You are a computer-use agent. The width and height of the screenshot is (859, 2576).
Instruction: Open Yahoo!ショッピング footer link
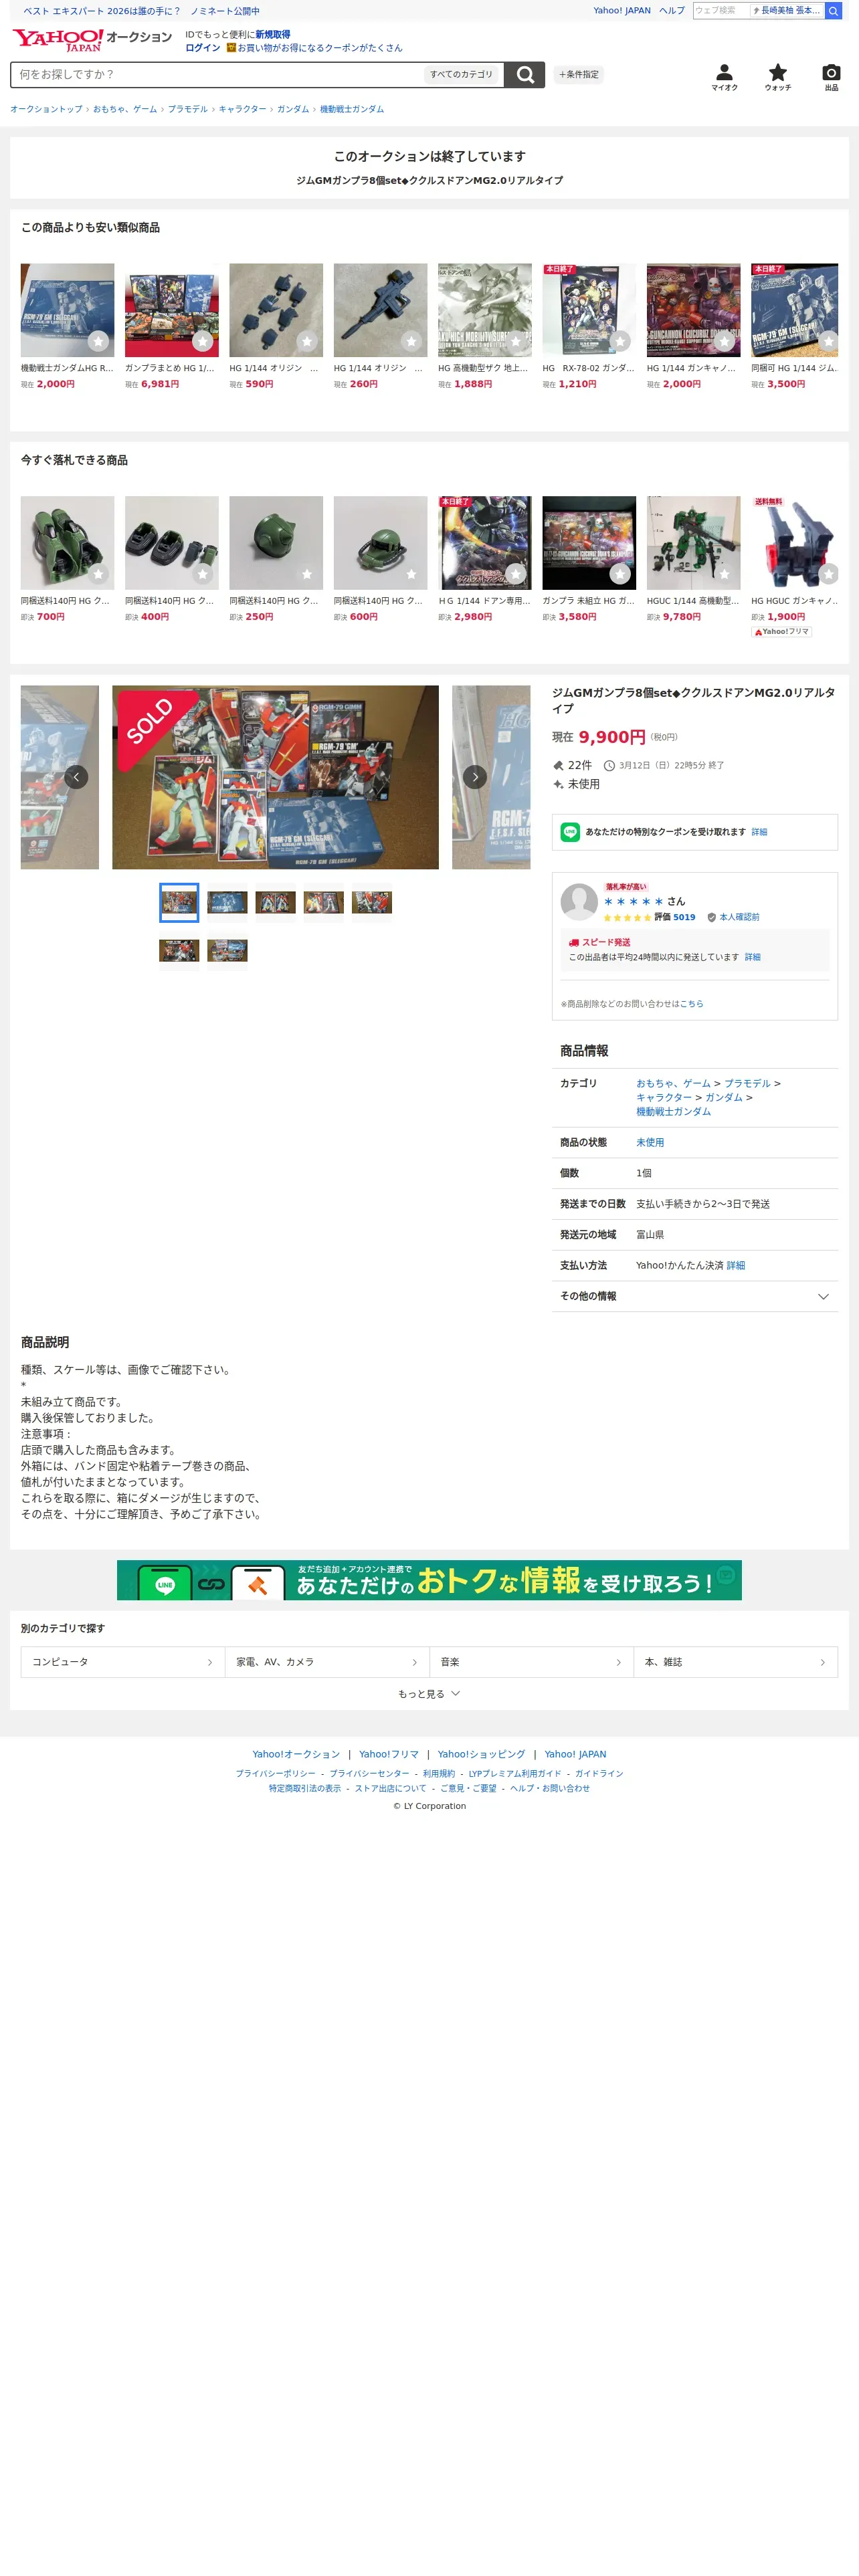coord(481,1754)
